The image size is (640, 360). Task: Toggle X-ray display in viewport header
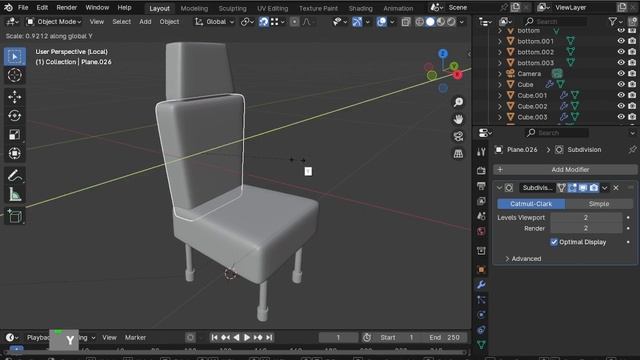tap(406, 22)
